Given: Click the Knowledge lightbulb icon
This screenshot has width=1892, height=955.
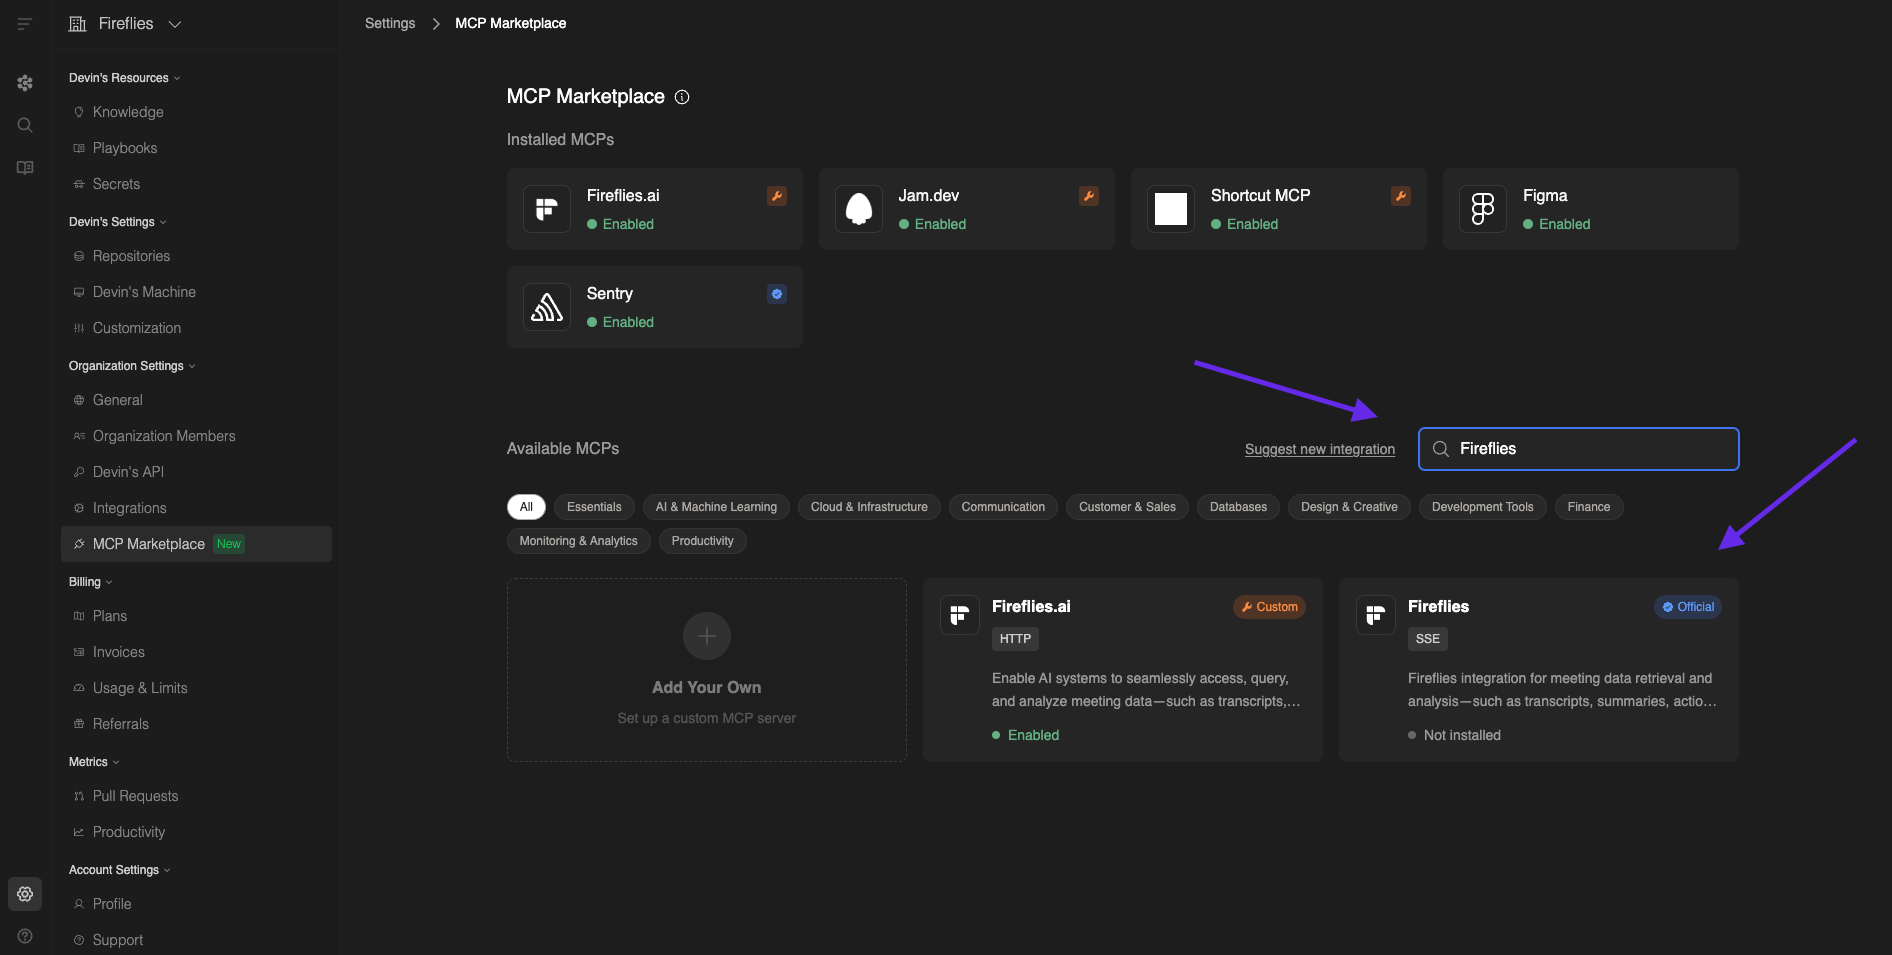Looking at the screenshot, I should point(79,112).
